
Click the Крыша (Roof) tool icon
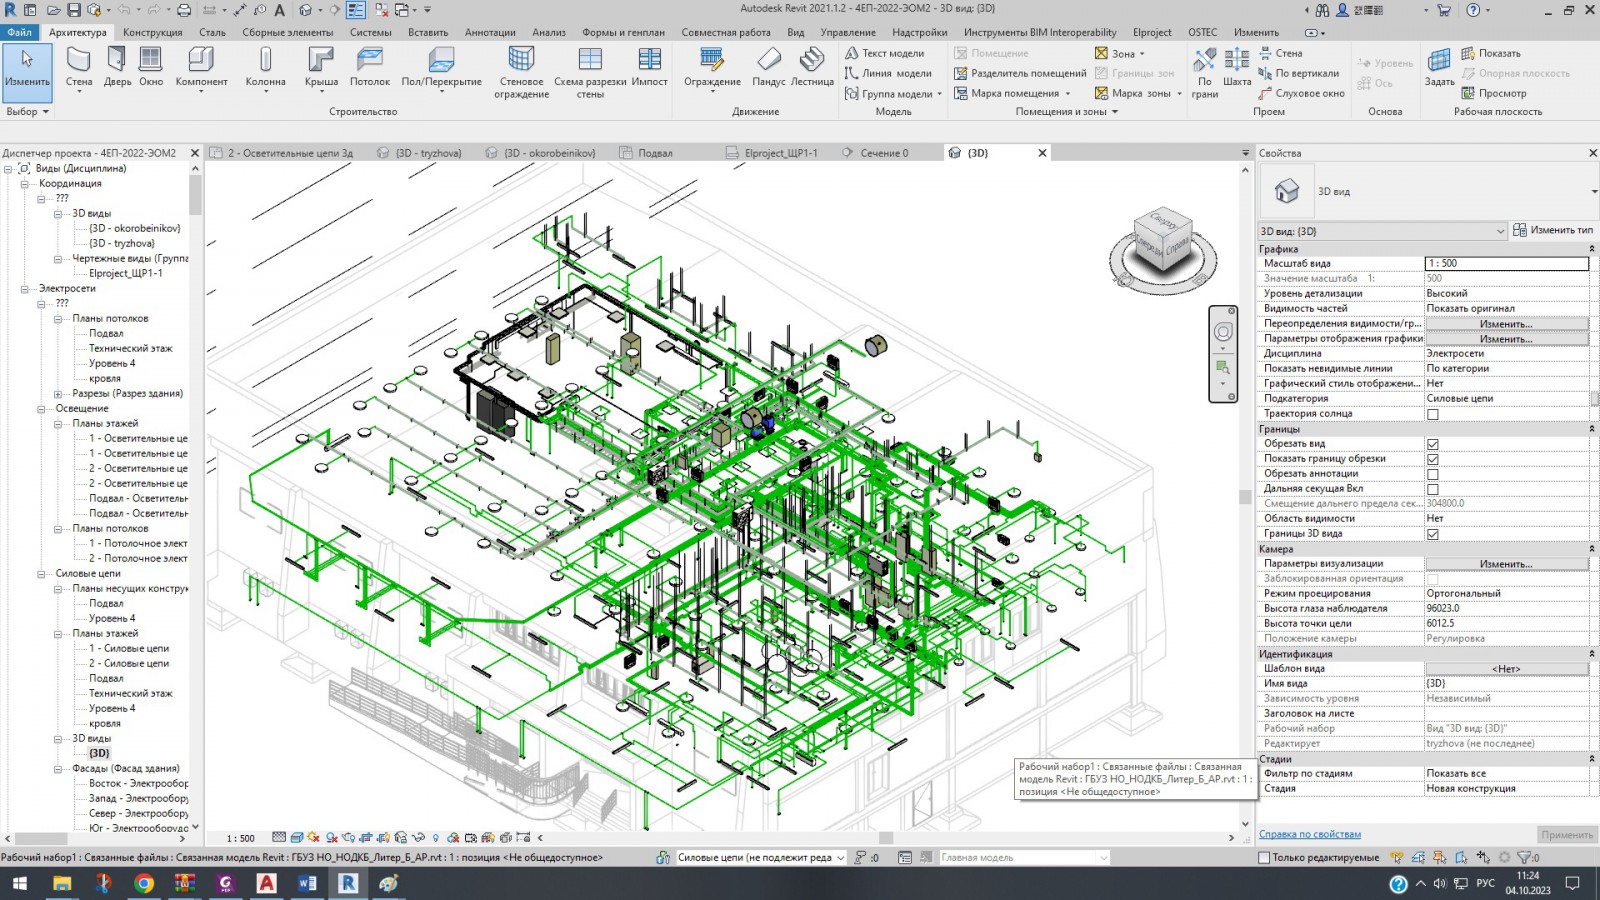coord(321,66)
